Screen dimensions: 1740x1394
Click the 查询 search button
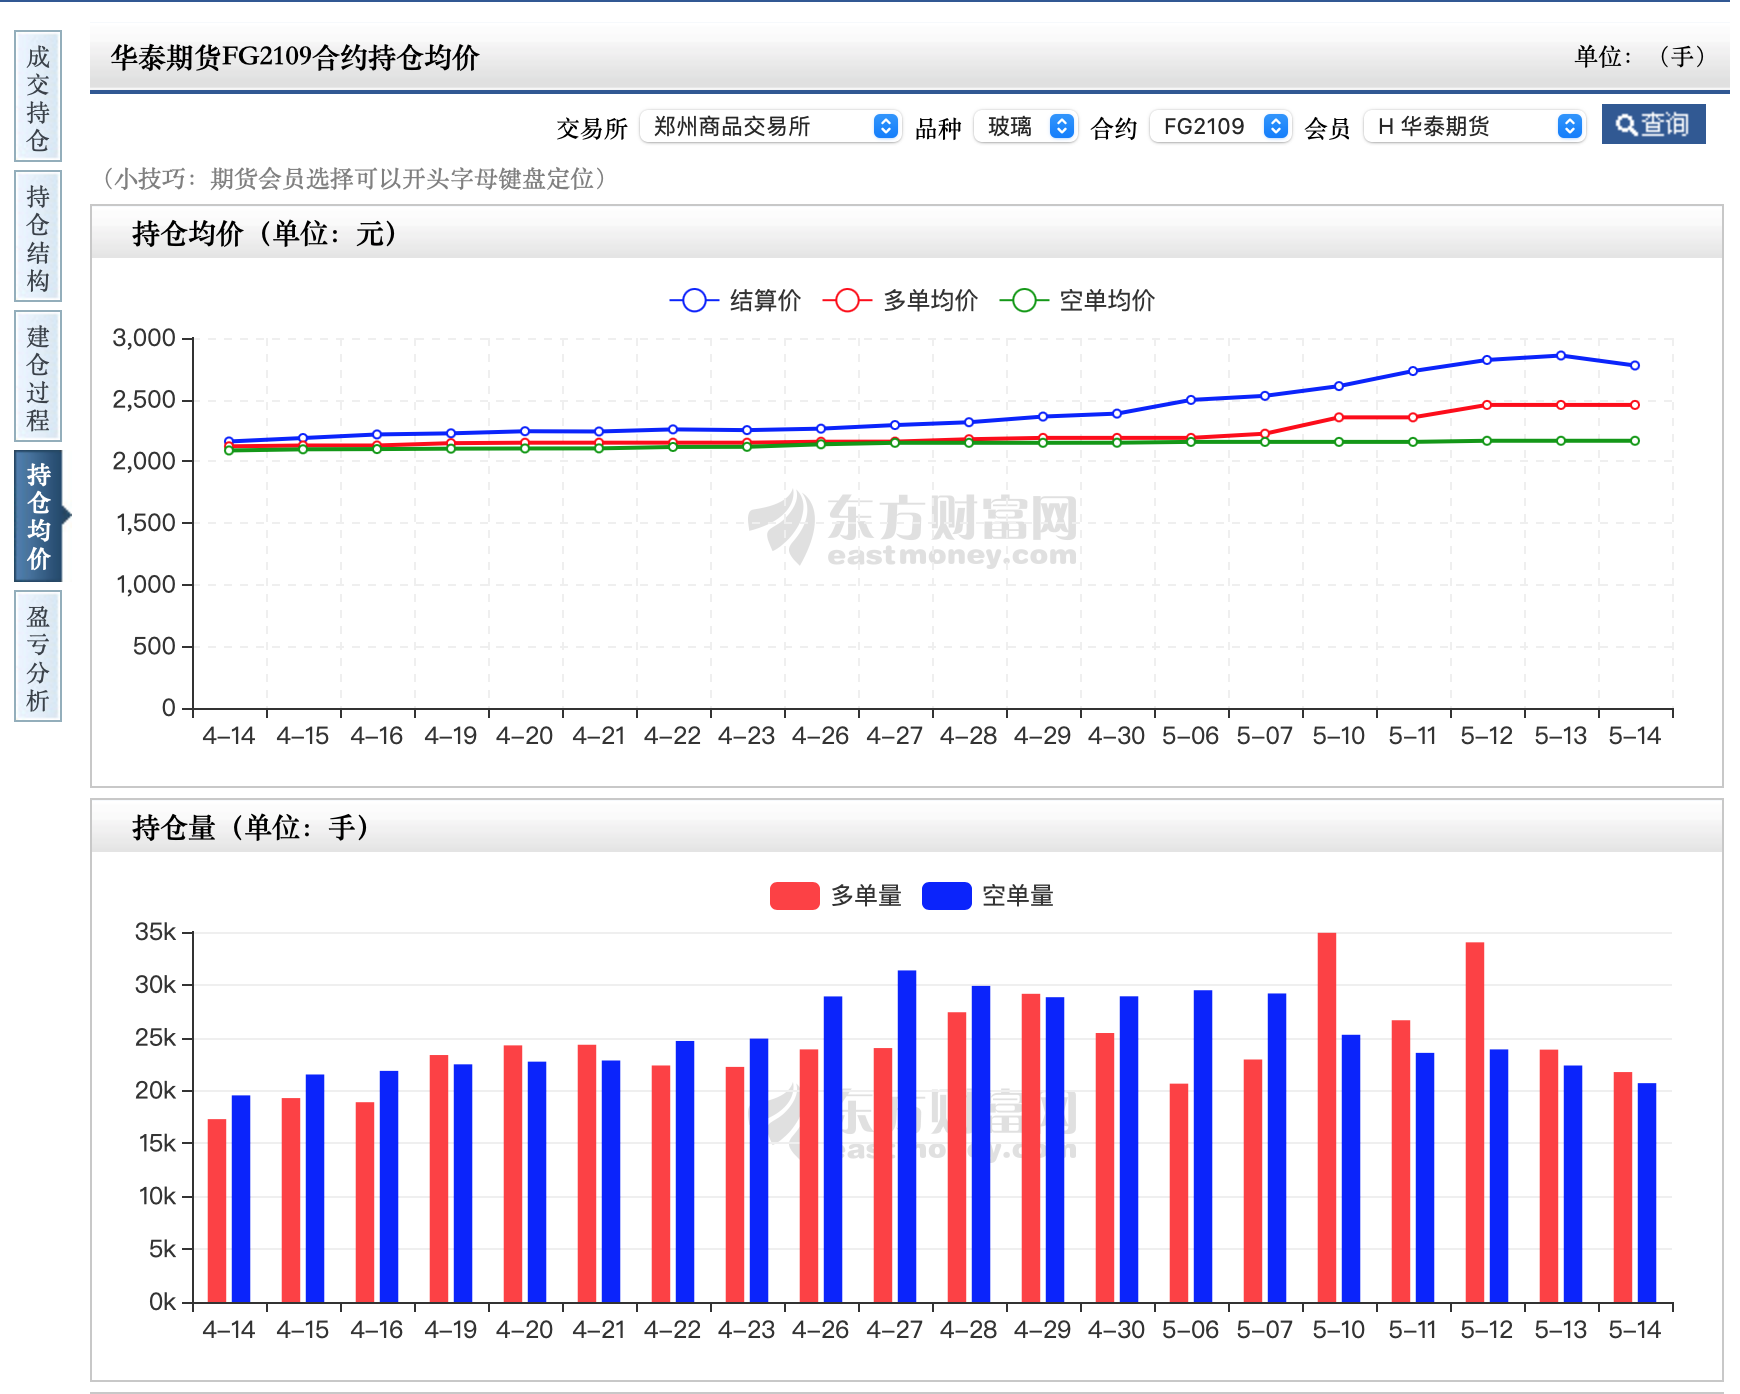coord(1653,125)
